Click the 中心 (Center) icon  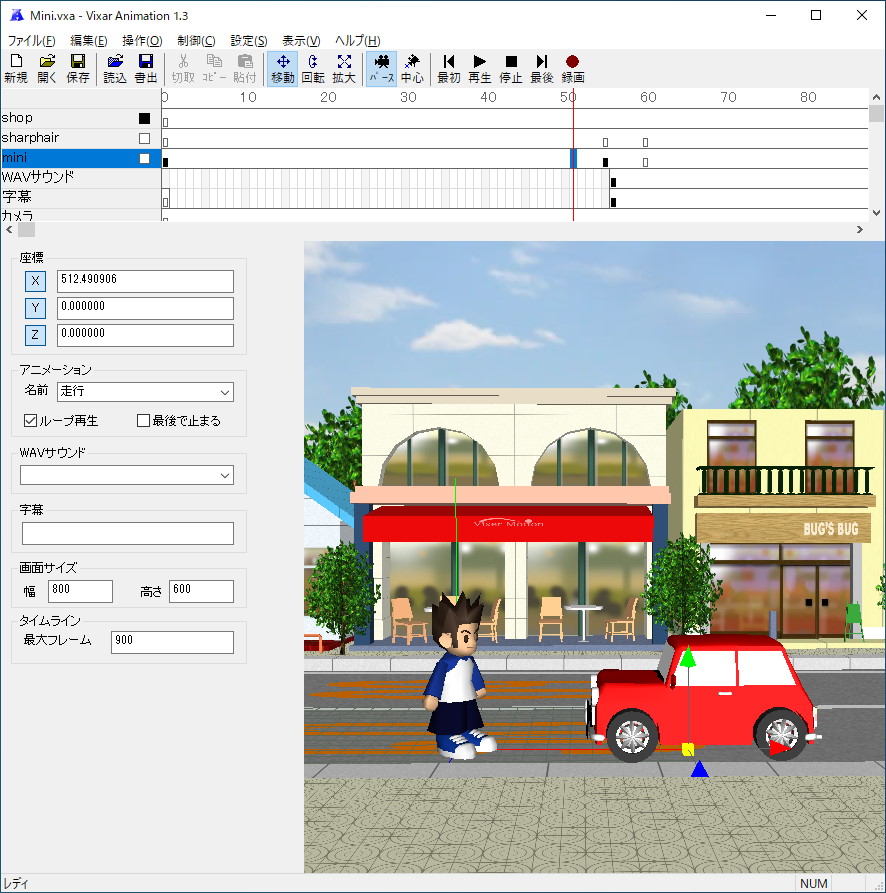(413, 69)
